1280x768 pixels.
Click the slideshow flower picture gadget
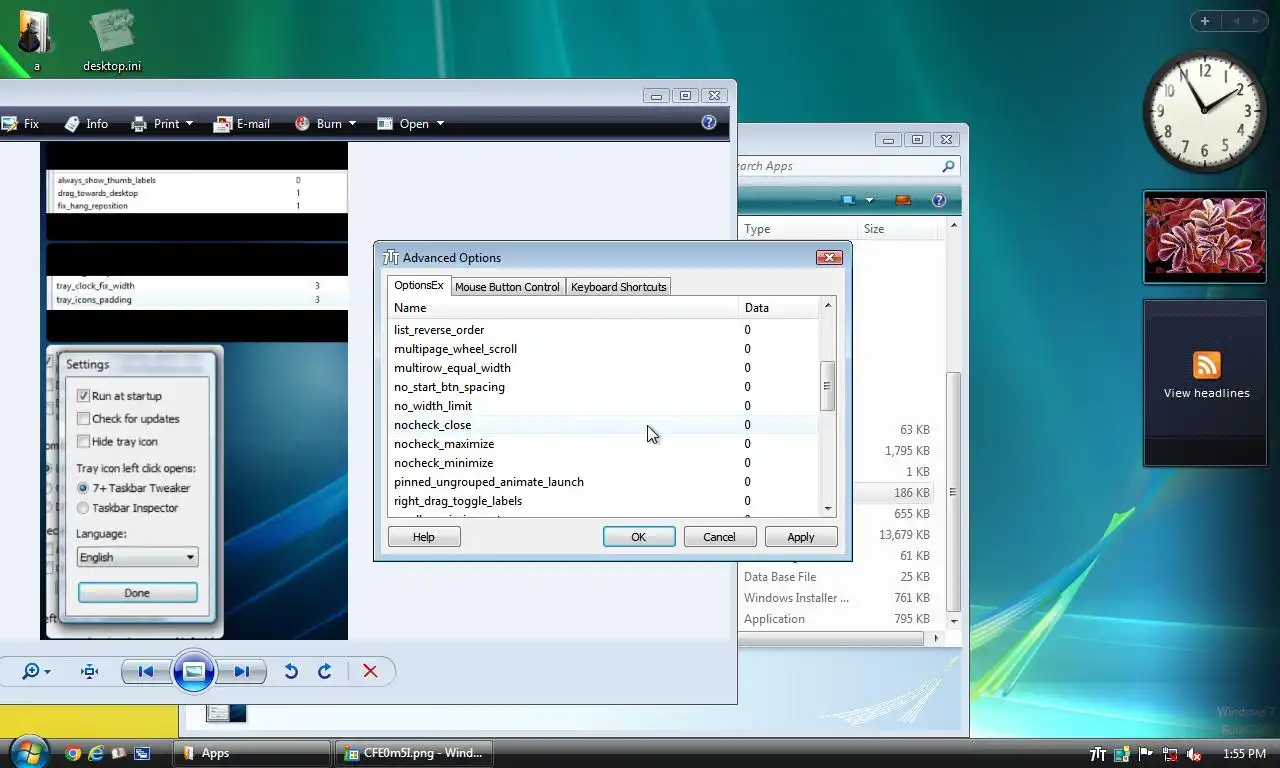(1205, 237)
